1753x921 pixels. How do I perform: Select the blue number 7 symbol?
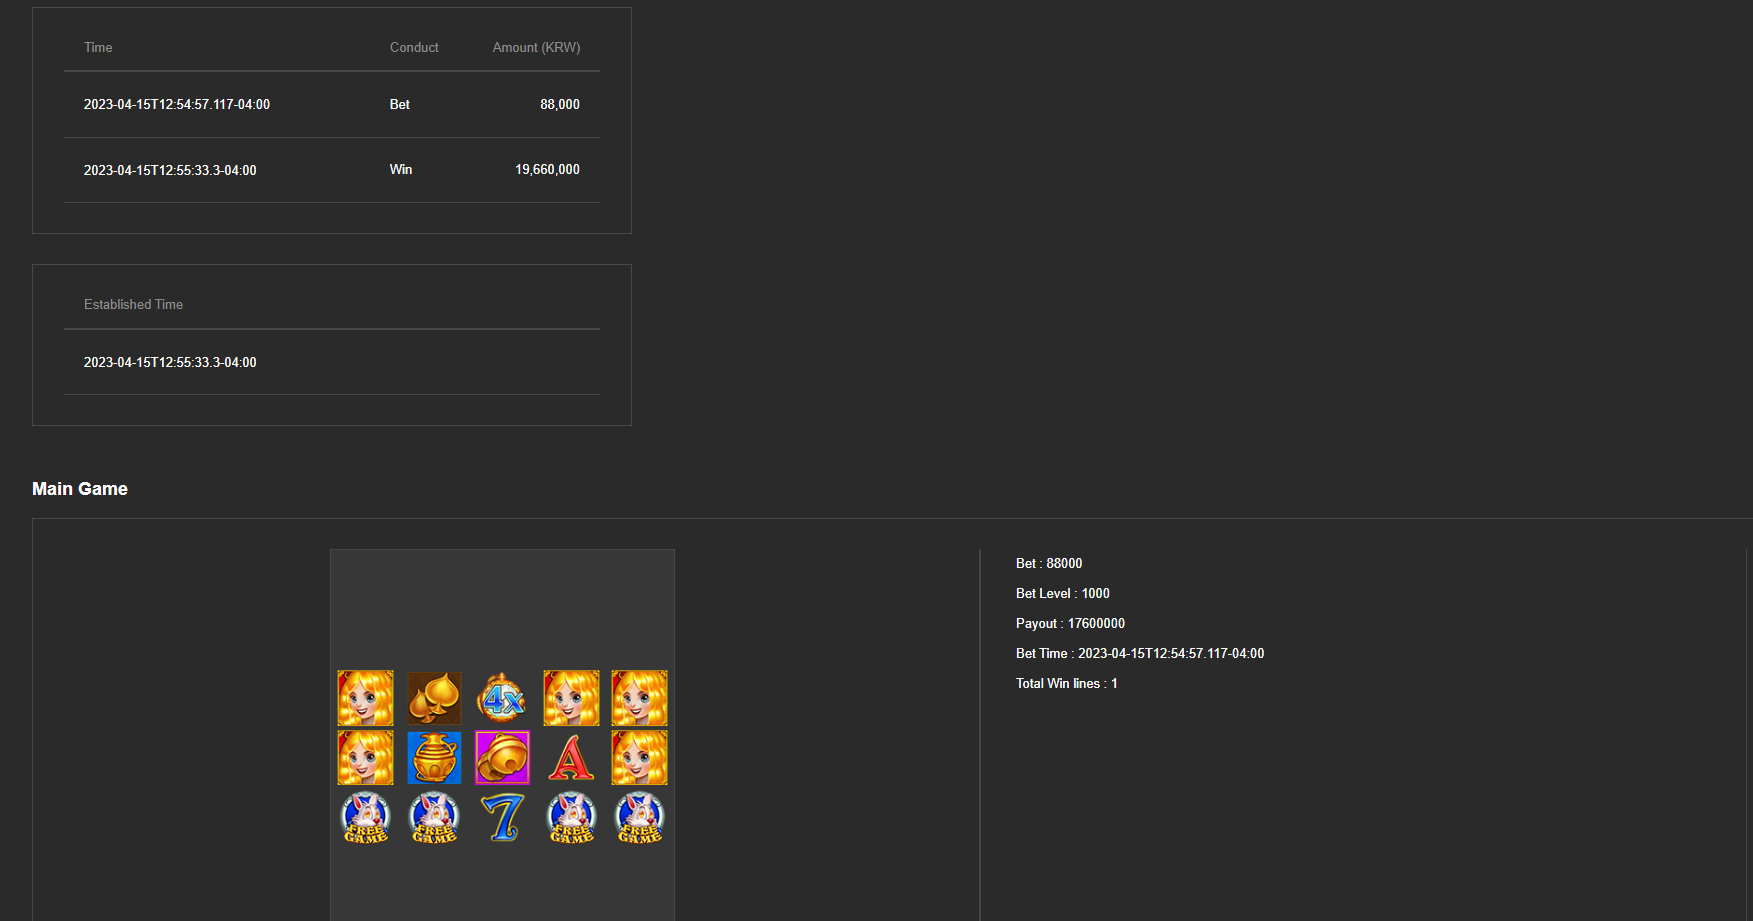click(x=502, y=818)
